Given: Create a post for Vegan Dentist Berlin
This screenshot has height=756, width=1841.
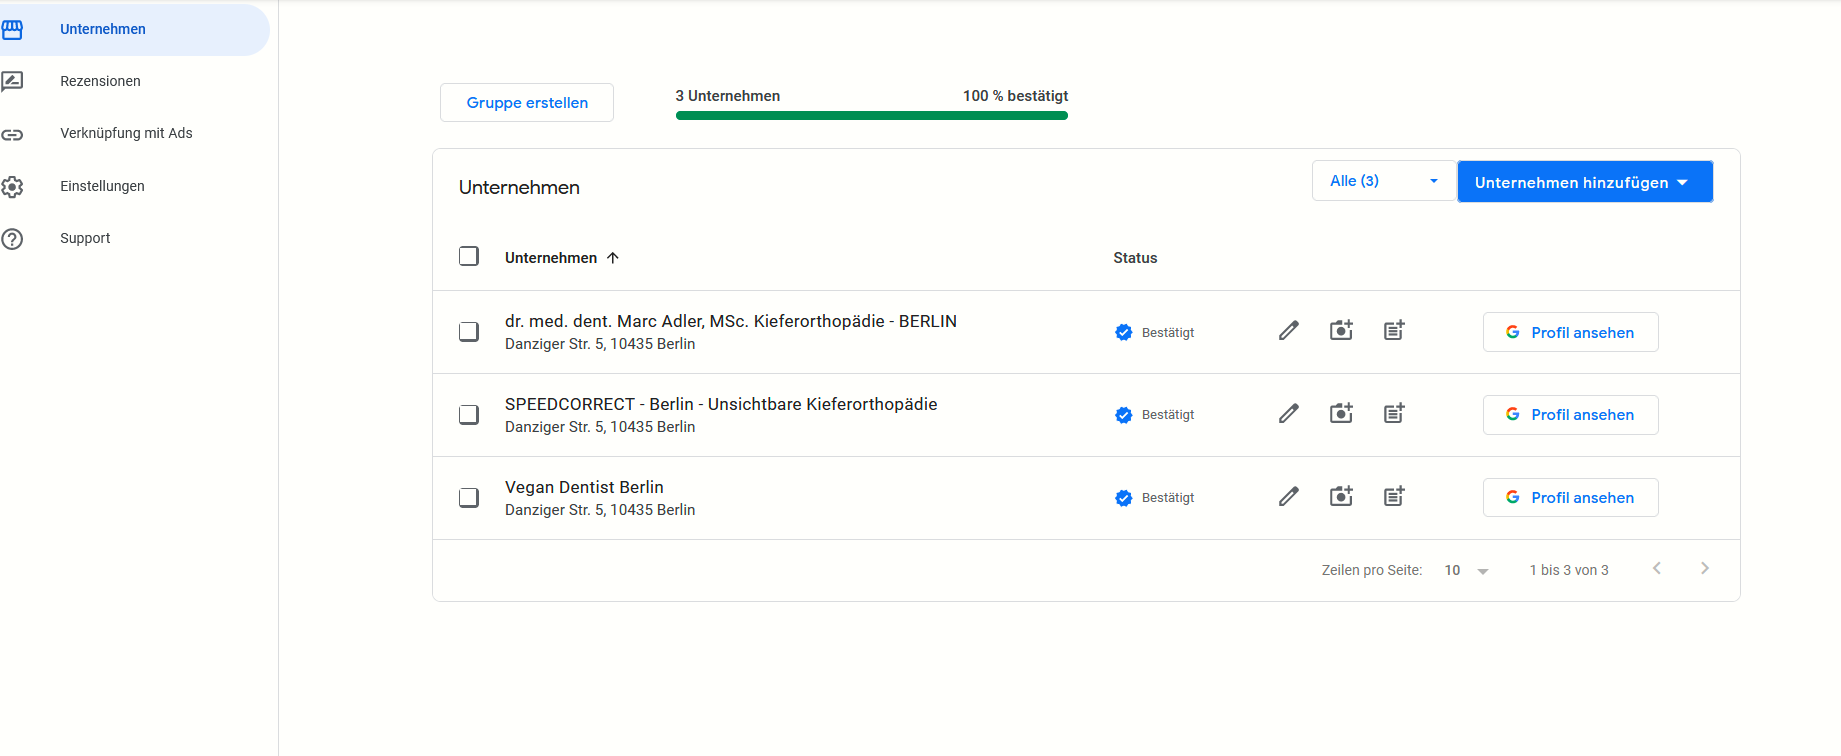Looking at the screenshot, I should tap(1394, 496).
